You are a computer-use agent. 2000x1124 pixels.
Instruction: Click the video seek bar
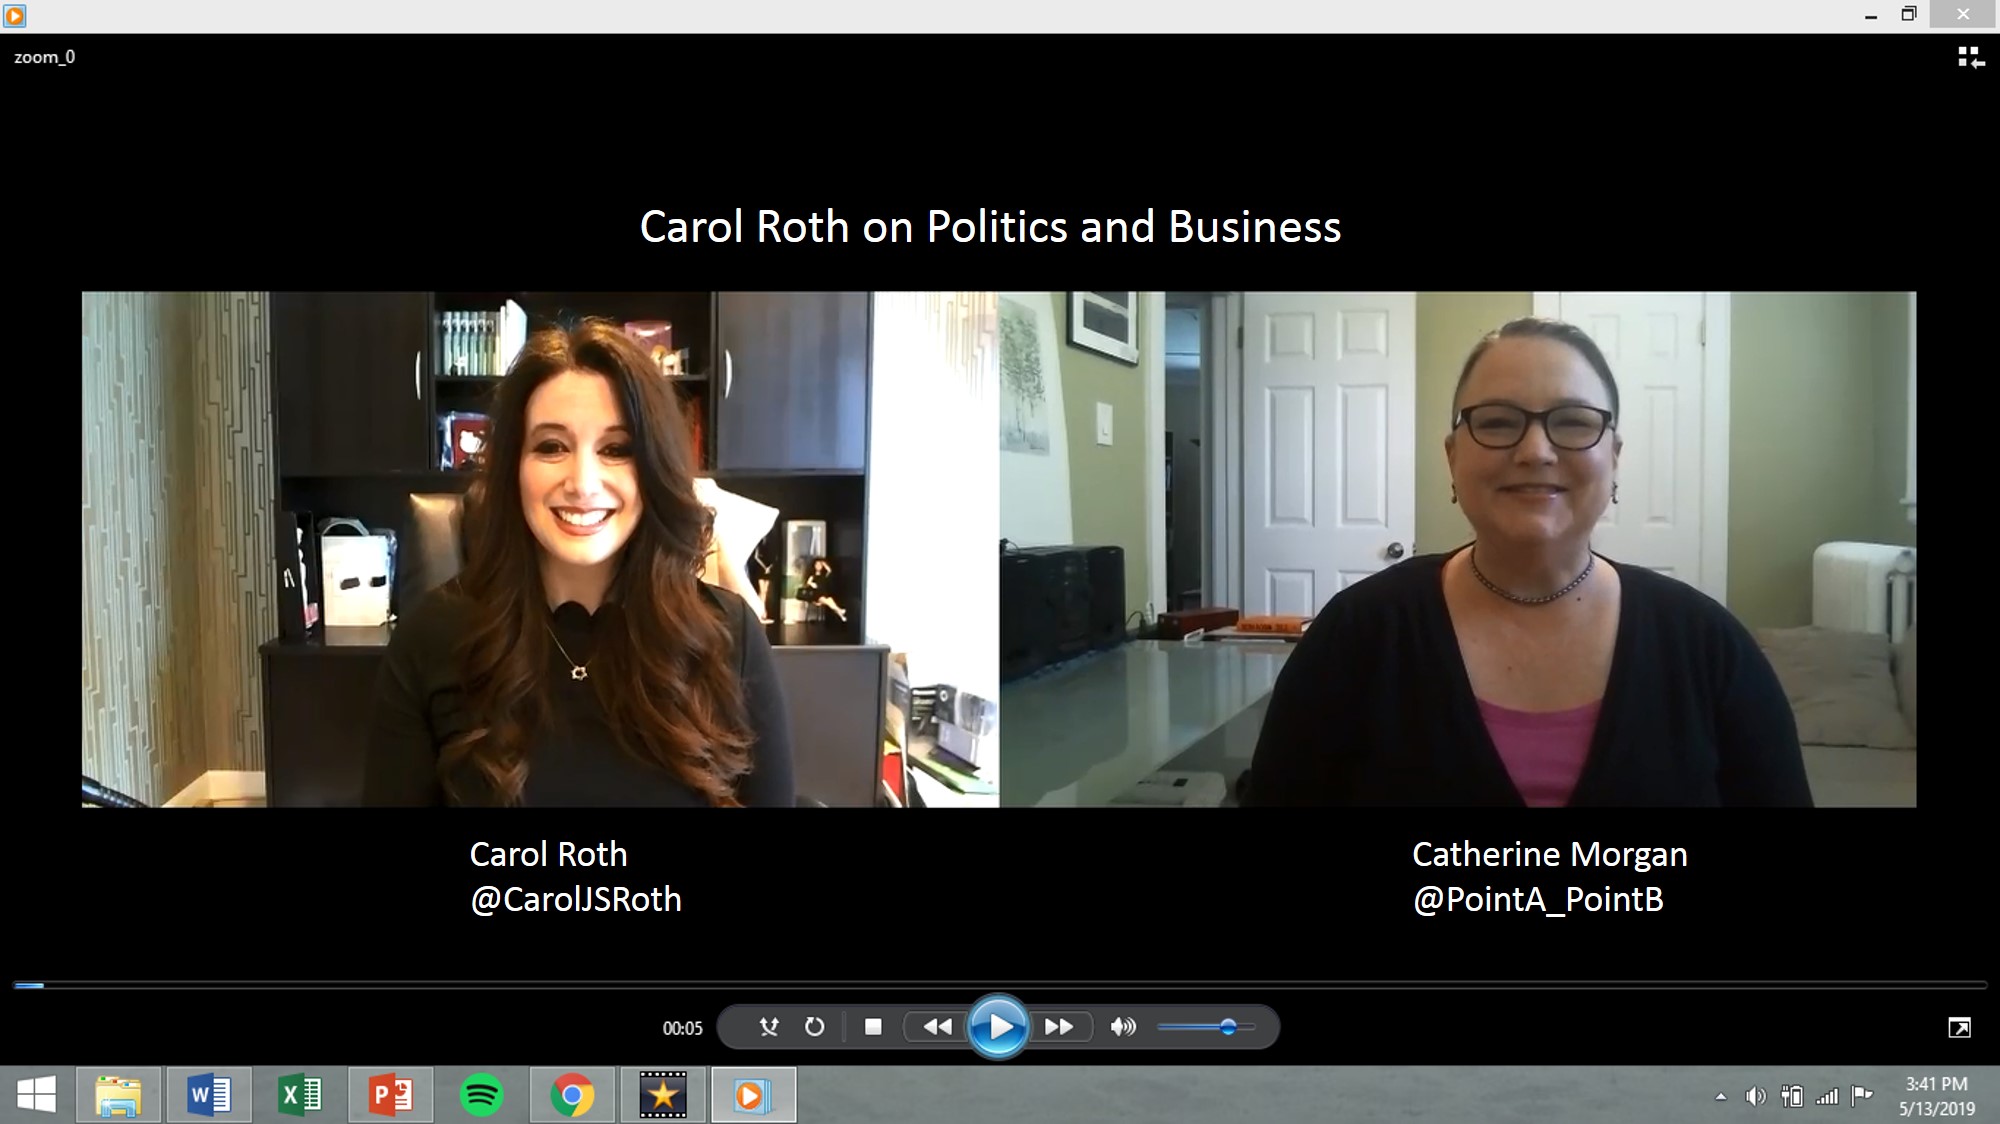pos(1000,985)
